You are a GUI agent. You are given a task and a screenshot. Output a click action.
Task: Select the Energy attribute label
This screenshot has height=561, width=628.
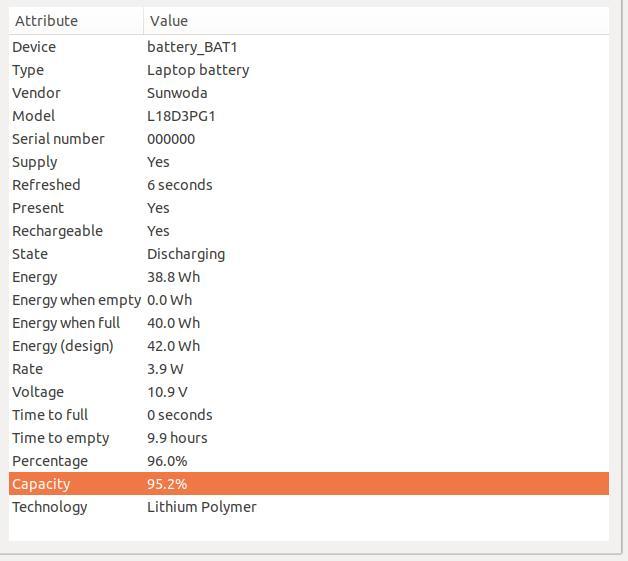point(35,277)
